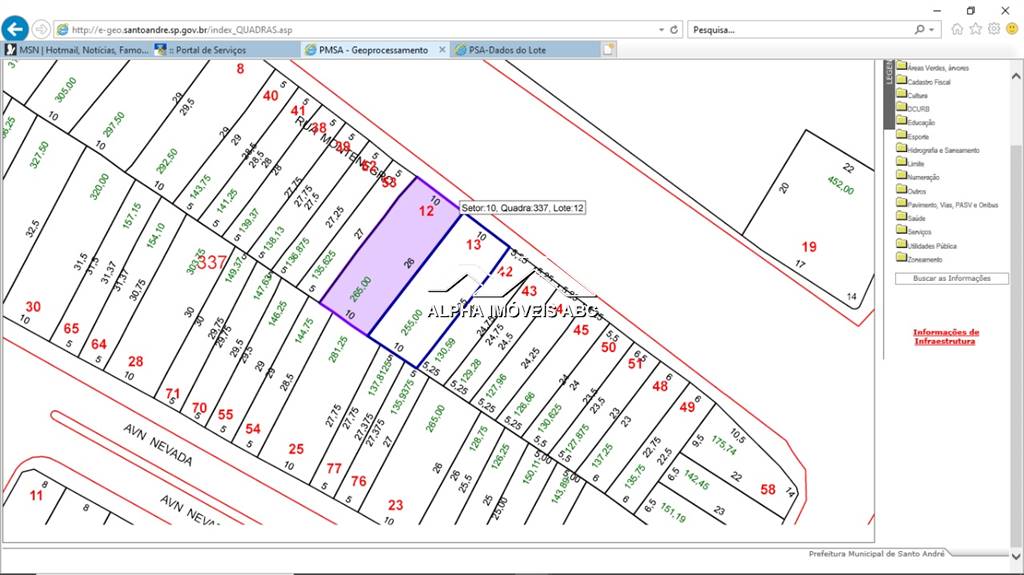Screen dimensions: 1024x575
Task: Select lot 13 on the map
Action: [474, 245]
